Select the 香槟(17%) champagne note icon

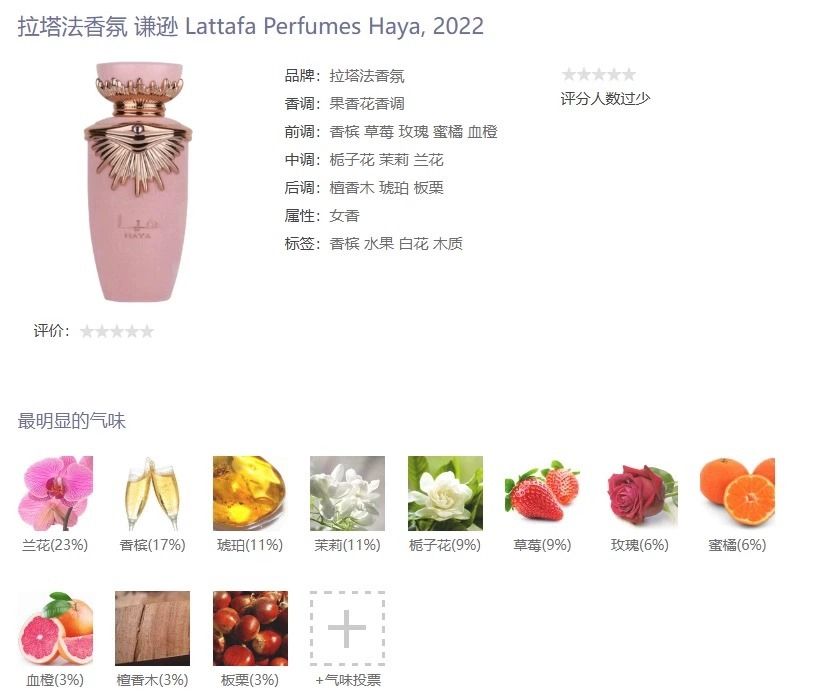pyautogui.click(x=152, y=493)
